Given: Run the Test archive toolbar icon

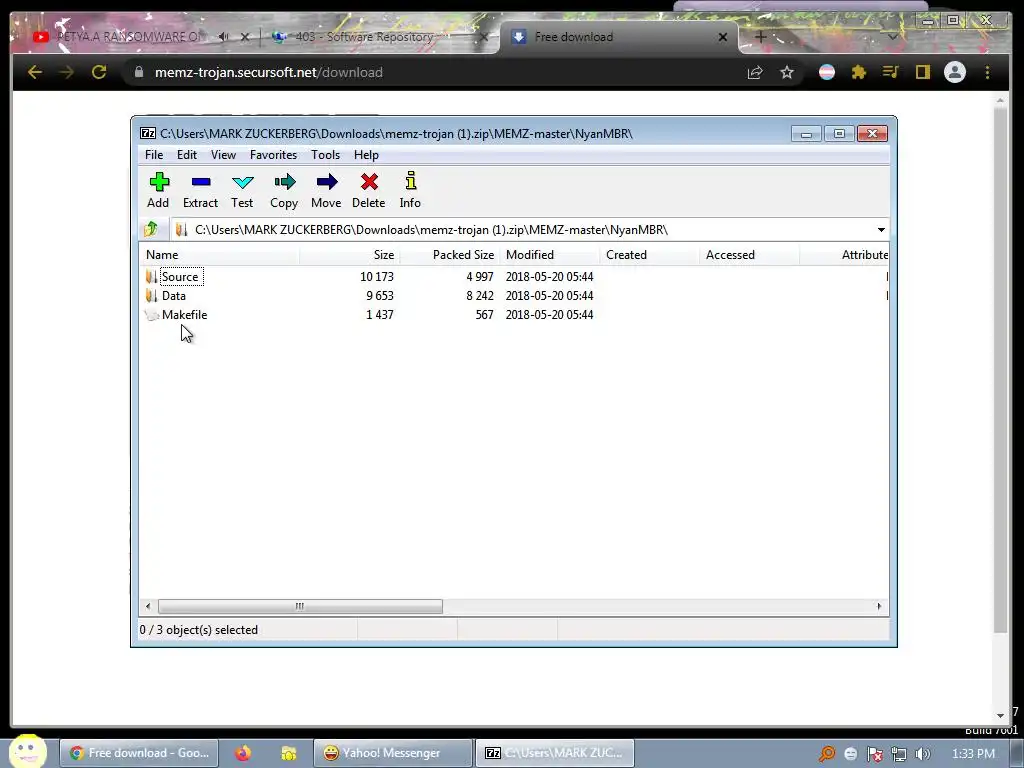Looking at the screenshot, I should point(242,190).
